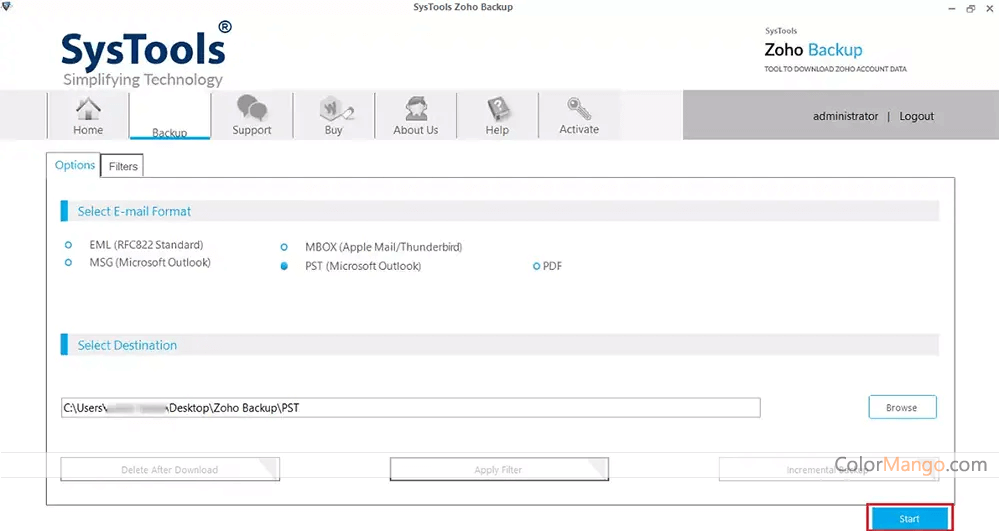Click the Logout link
The image size is (999, 531).
[916, 116]
